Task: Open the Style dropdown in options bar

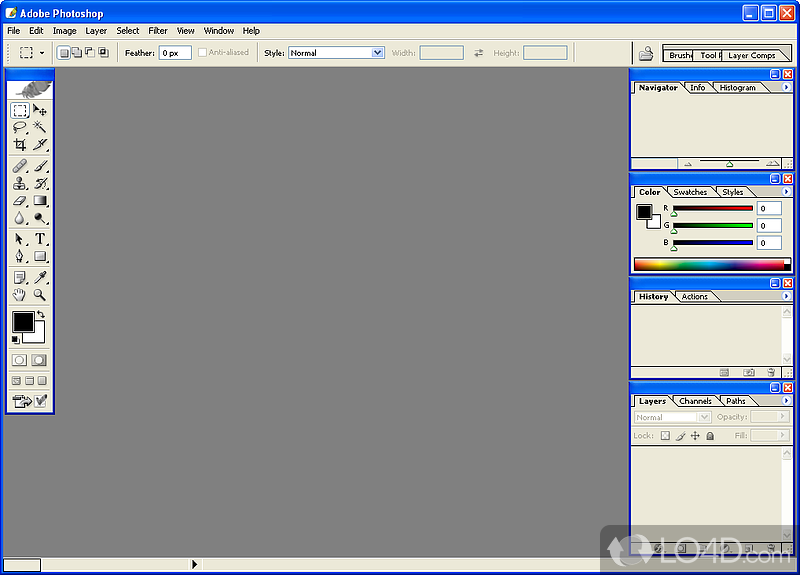Action: point(377,53)
